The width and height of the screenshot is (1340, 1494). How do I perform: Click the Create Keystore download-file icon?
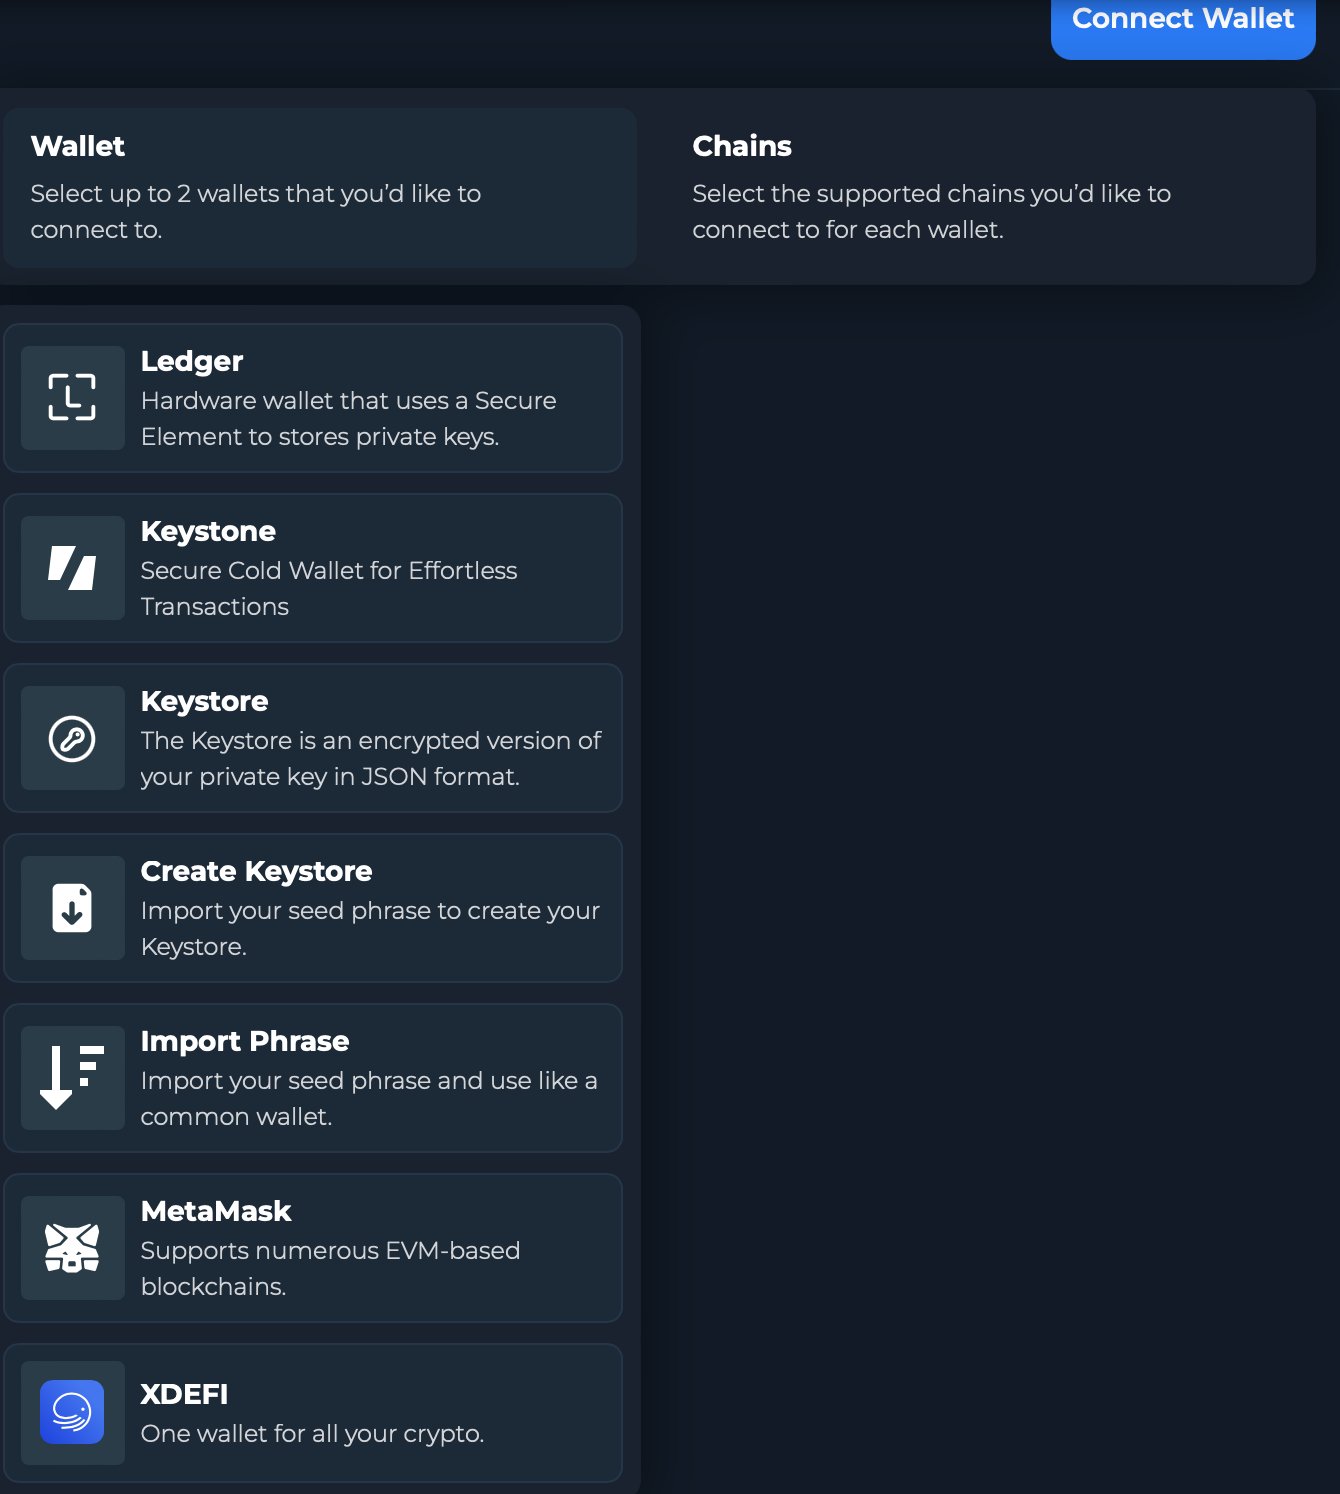pyautogui.click(x=72, y=908)
